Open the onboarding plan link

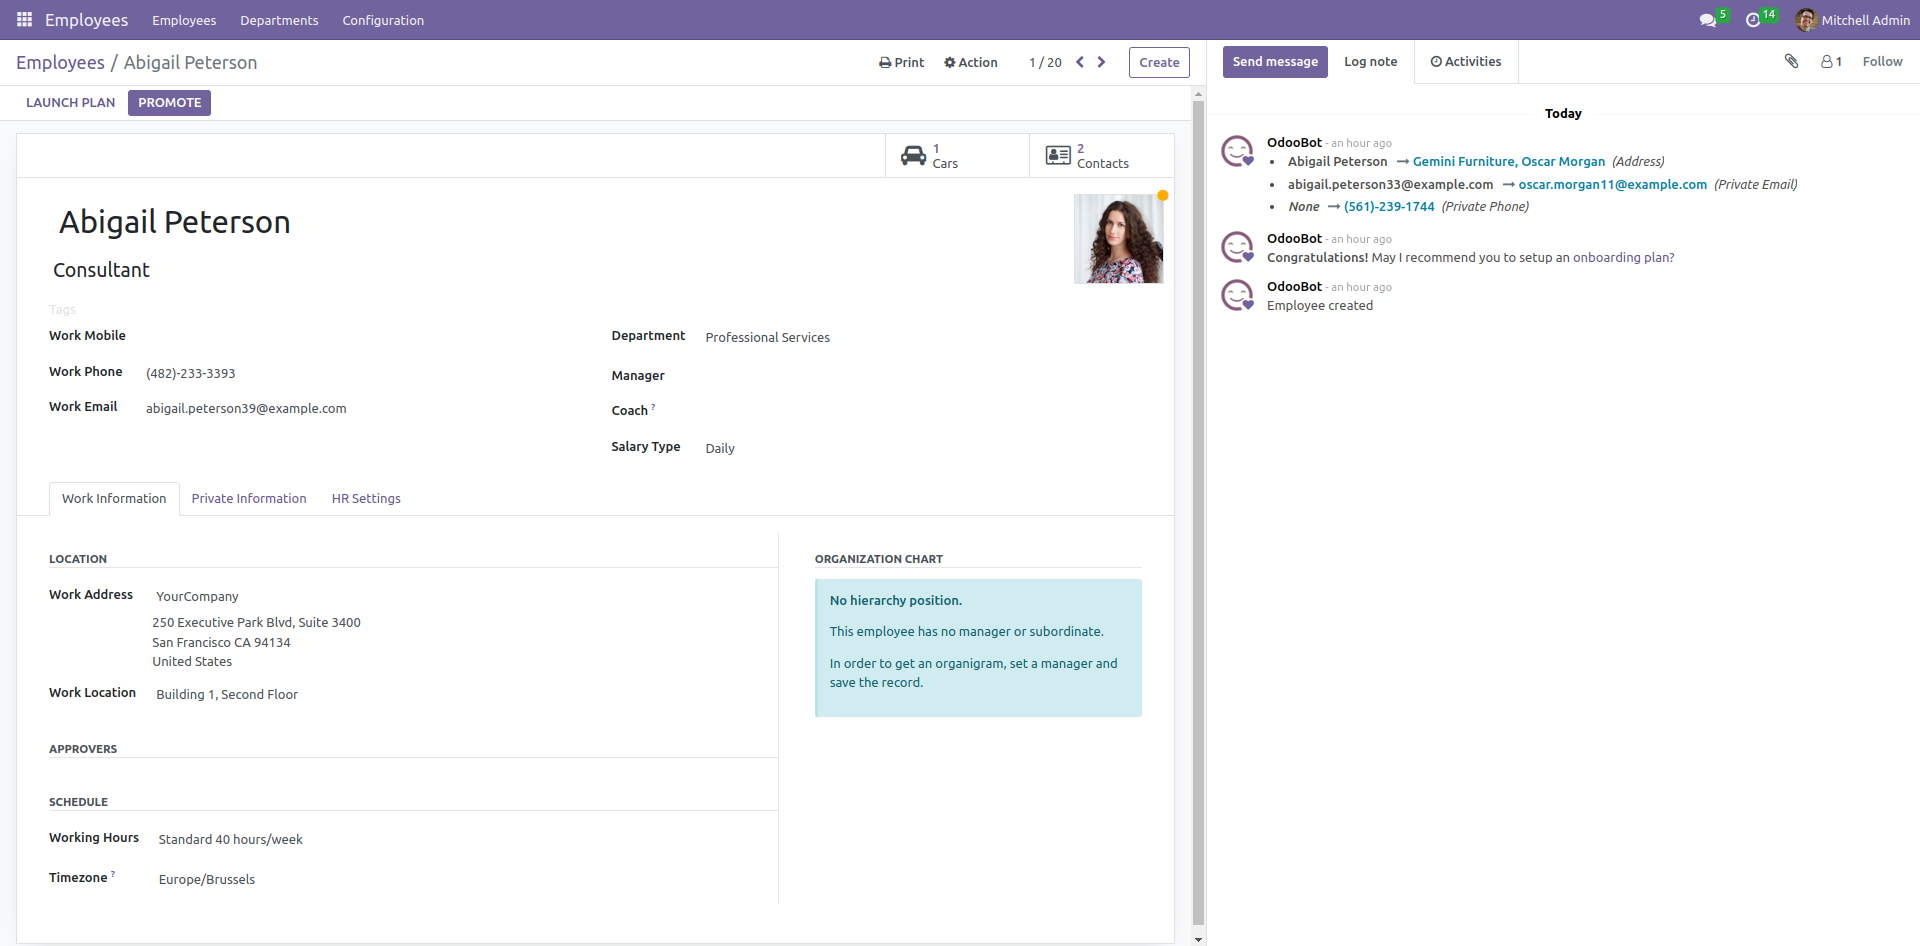pyautogui.click(x=1624, y=258)
